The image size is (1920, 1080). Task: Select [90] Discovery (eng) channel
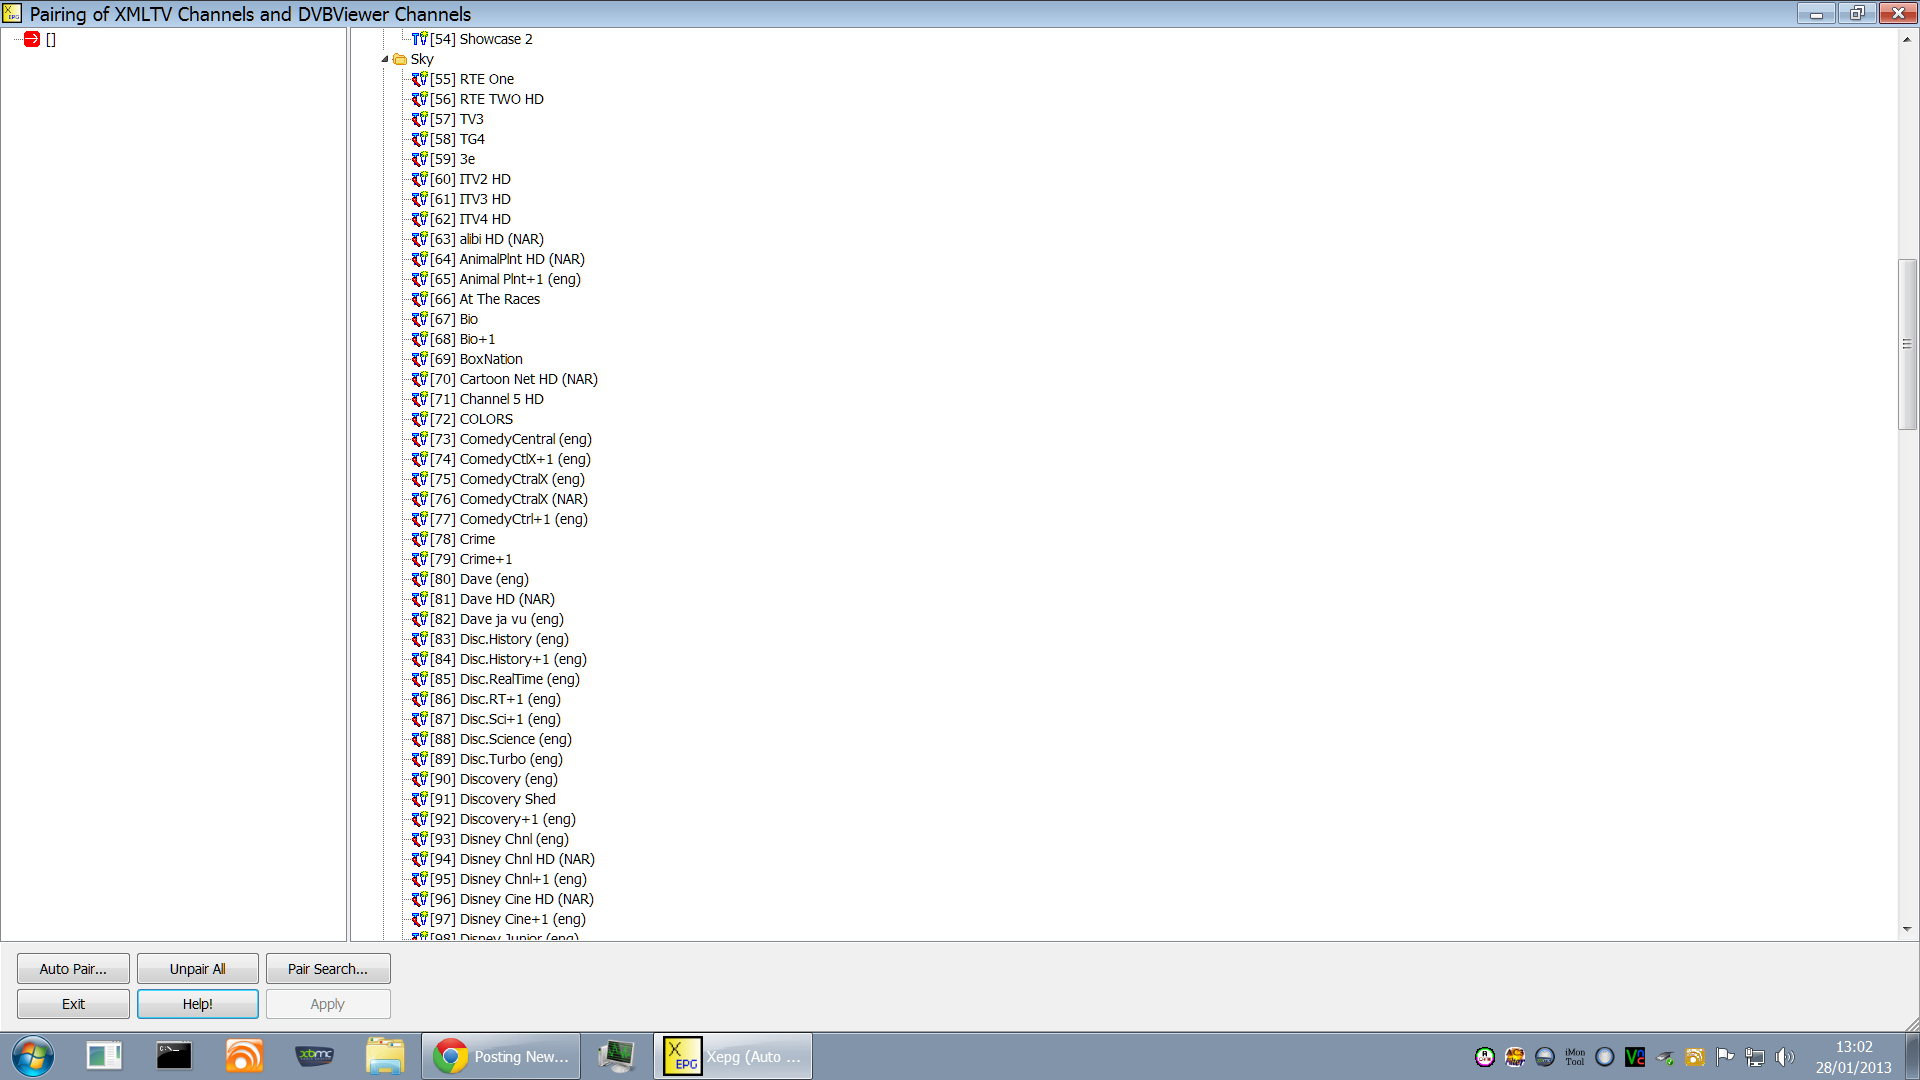click(494, 779)
